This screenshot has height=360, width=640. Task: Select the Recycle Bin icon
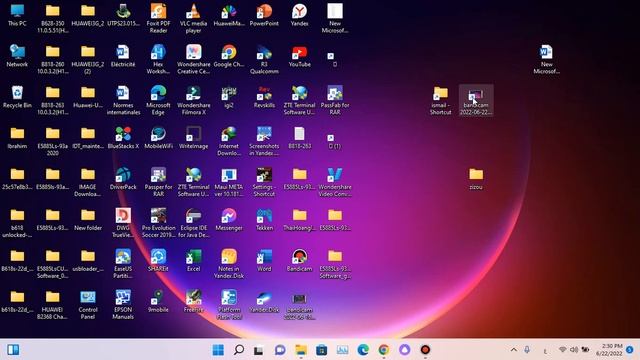click(17, 97)
